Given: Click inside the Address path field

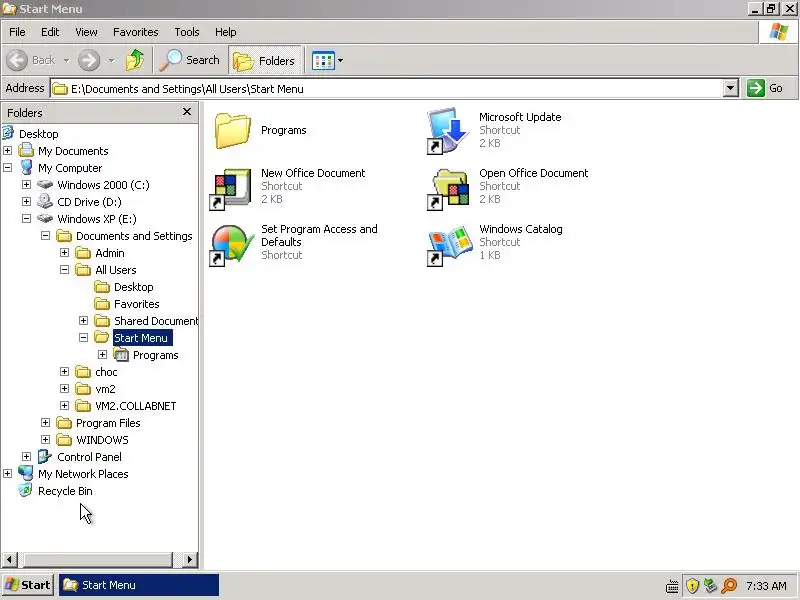Looking at the screenshot, I should pyautogui.click(x=386, y=89).
